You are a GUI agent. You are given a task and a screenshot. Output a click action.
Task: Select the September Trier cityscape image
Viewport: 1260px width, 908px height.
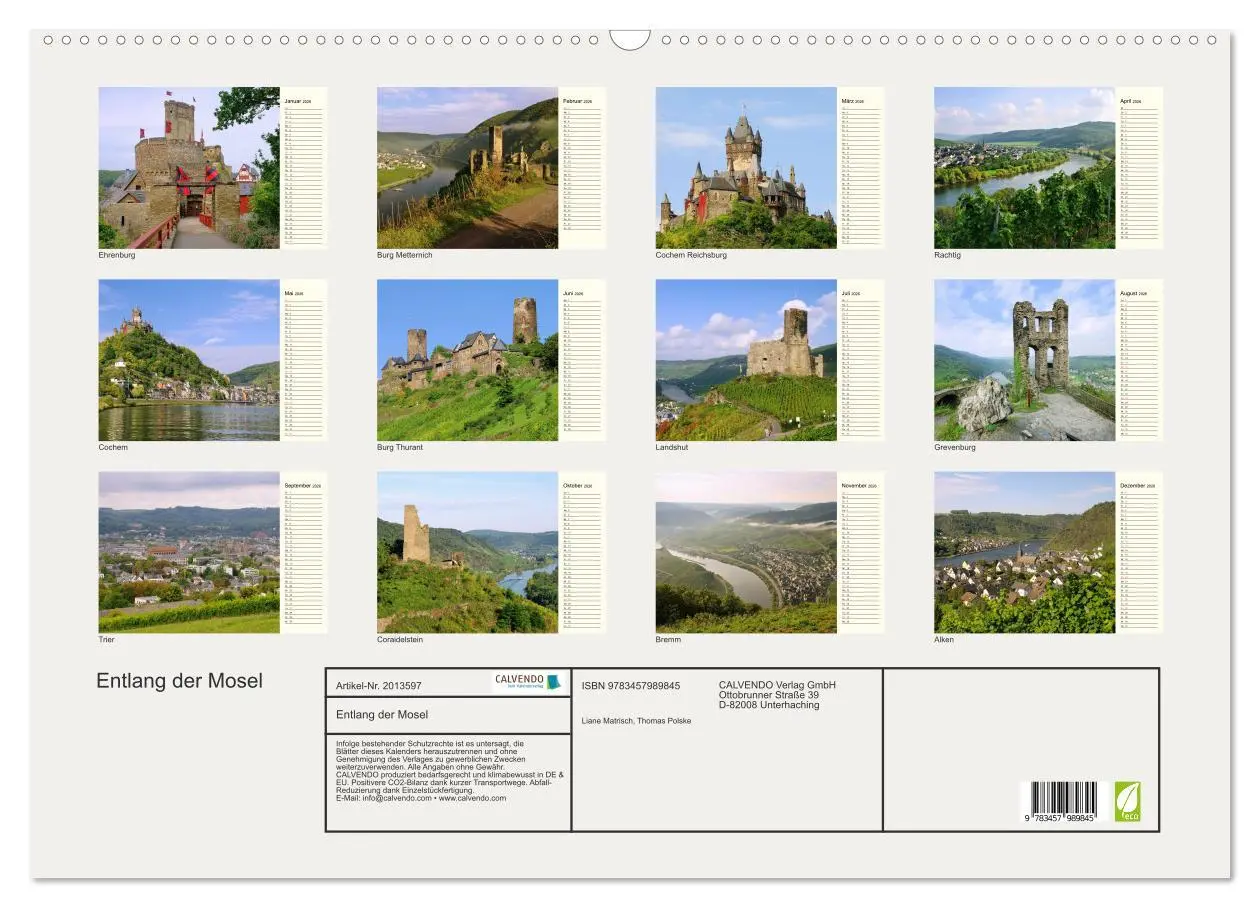point(190,552)
